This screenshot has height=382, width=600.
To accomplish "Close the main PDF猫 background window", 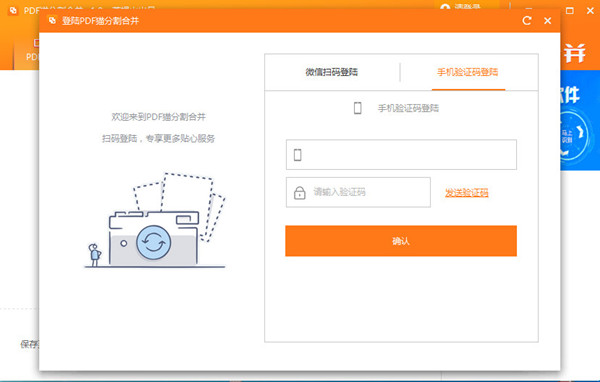I will coord(590,11).
